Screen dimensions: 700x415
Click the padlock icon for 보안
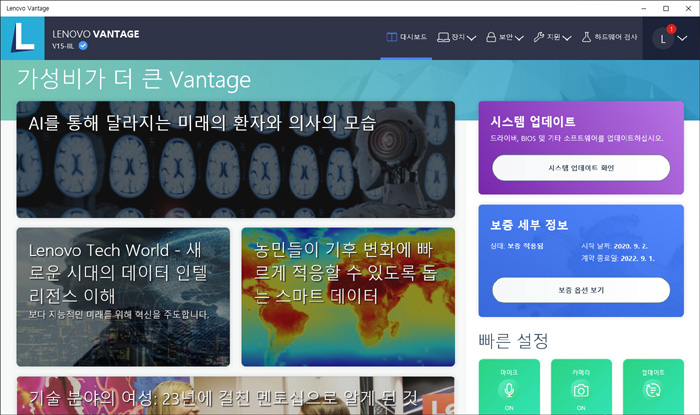[x=491, y=37]
